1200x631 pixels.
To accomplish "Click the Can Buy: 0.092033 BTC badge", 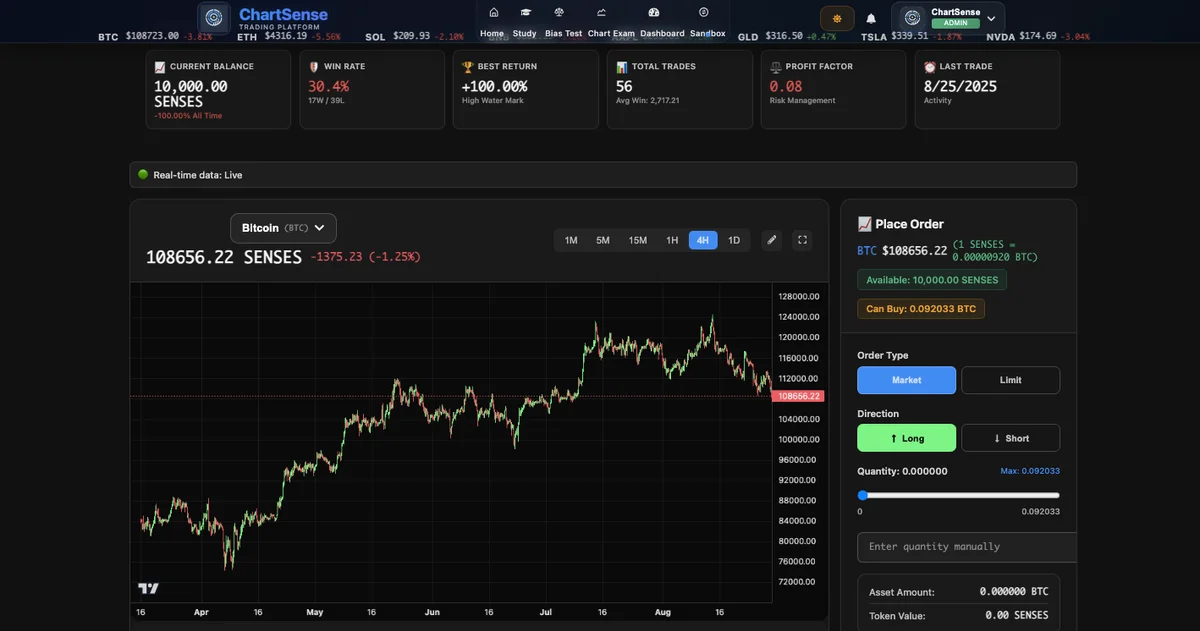I will [921, 309].
